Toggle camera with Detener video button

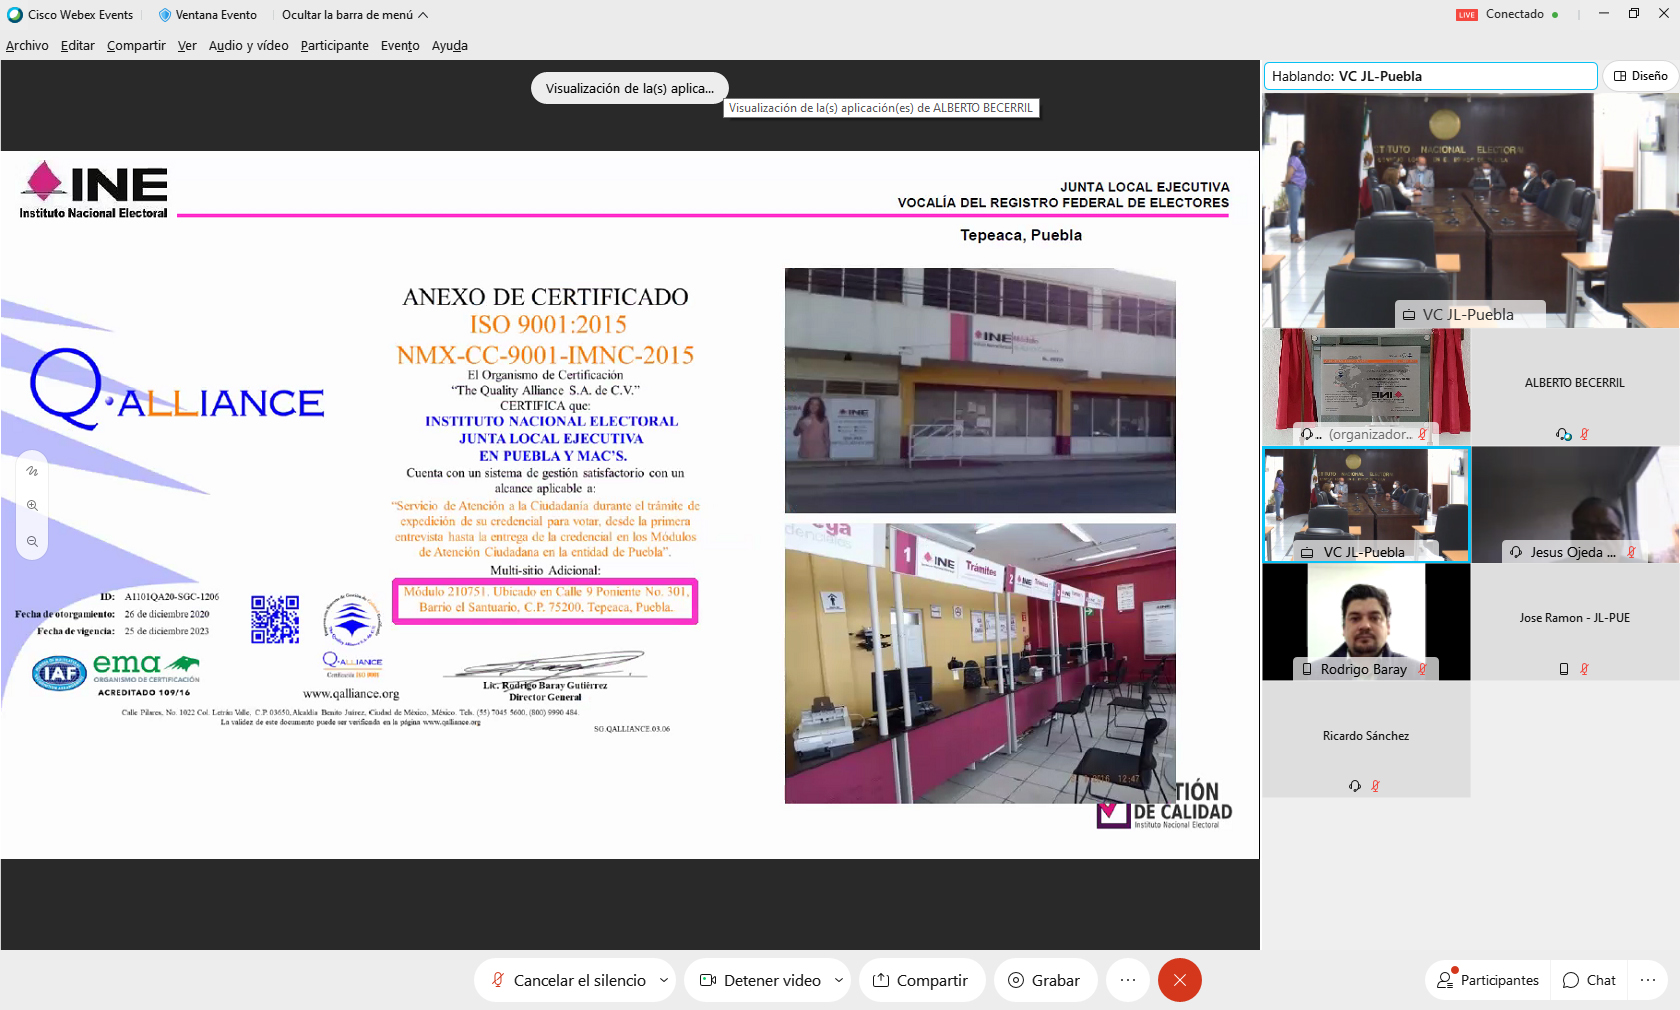pos(760,980)
